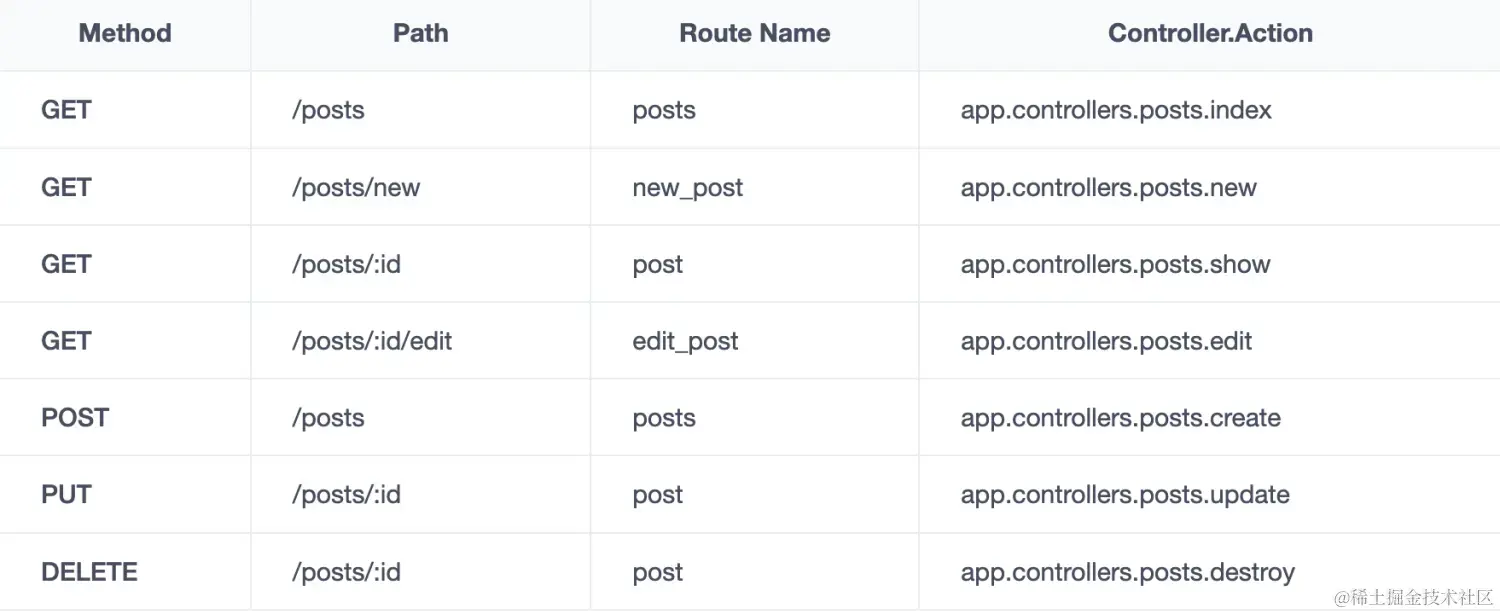
Task: Click the /posts path in POST row
Action: tap(328, 418)
